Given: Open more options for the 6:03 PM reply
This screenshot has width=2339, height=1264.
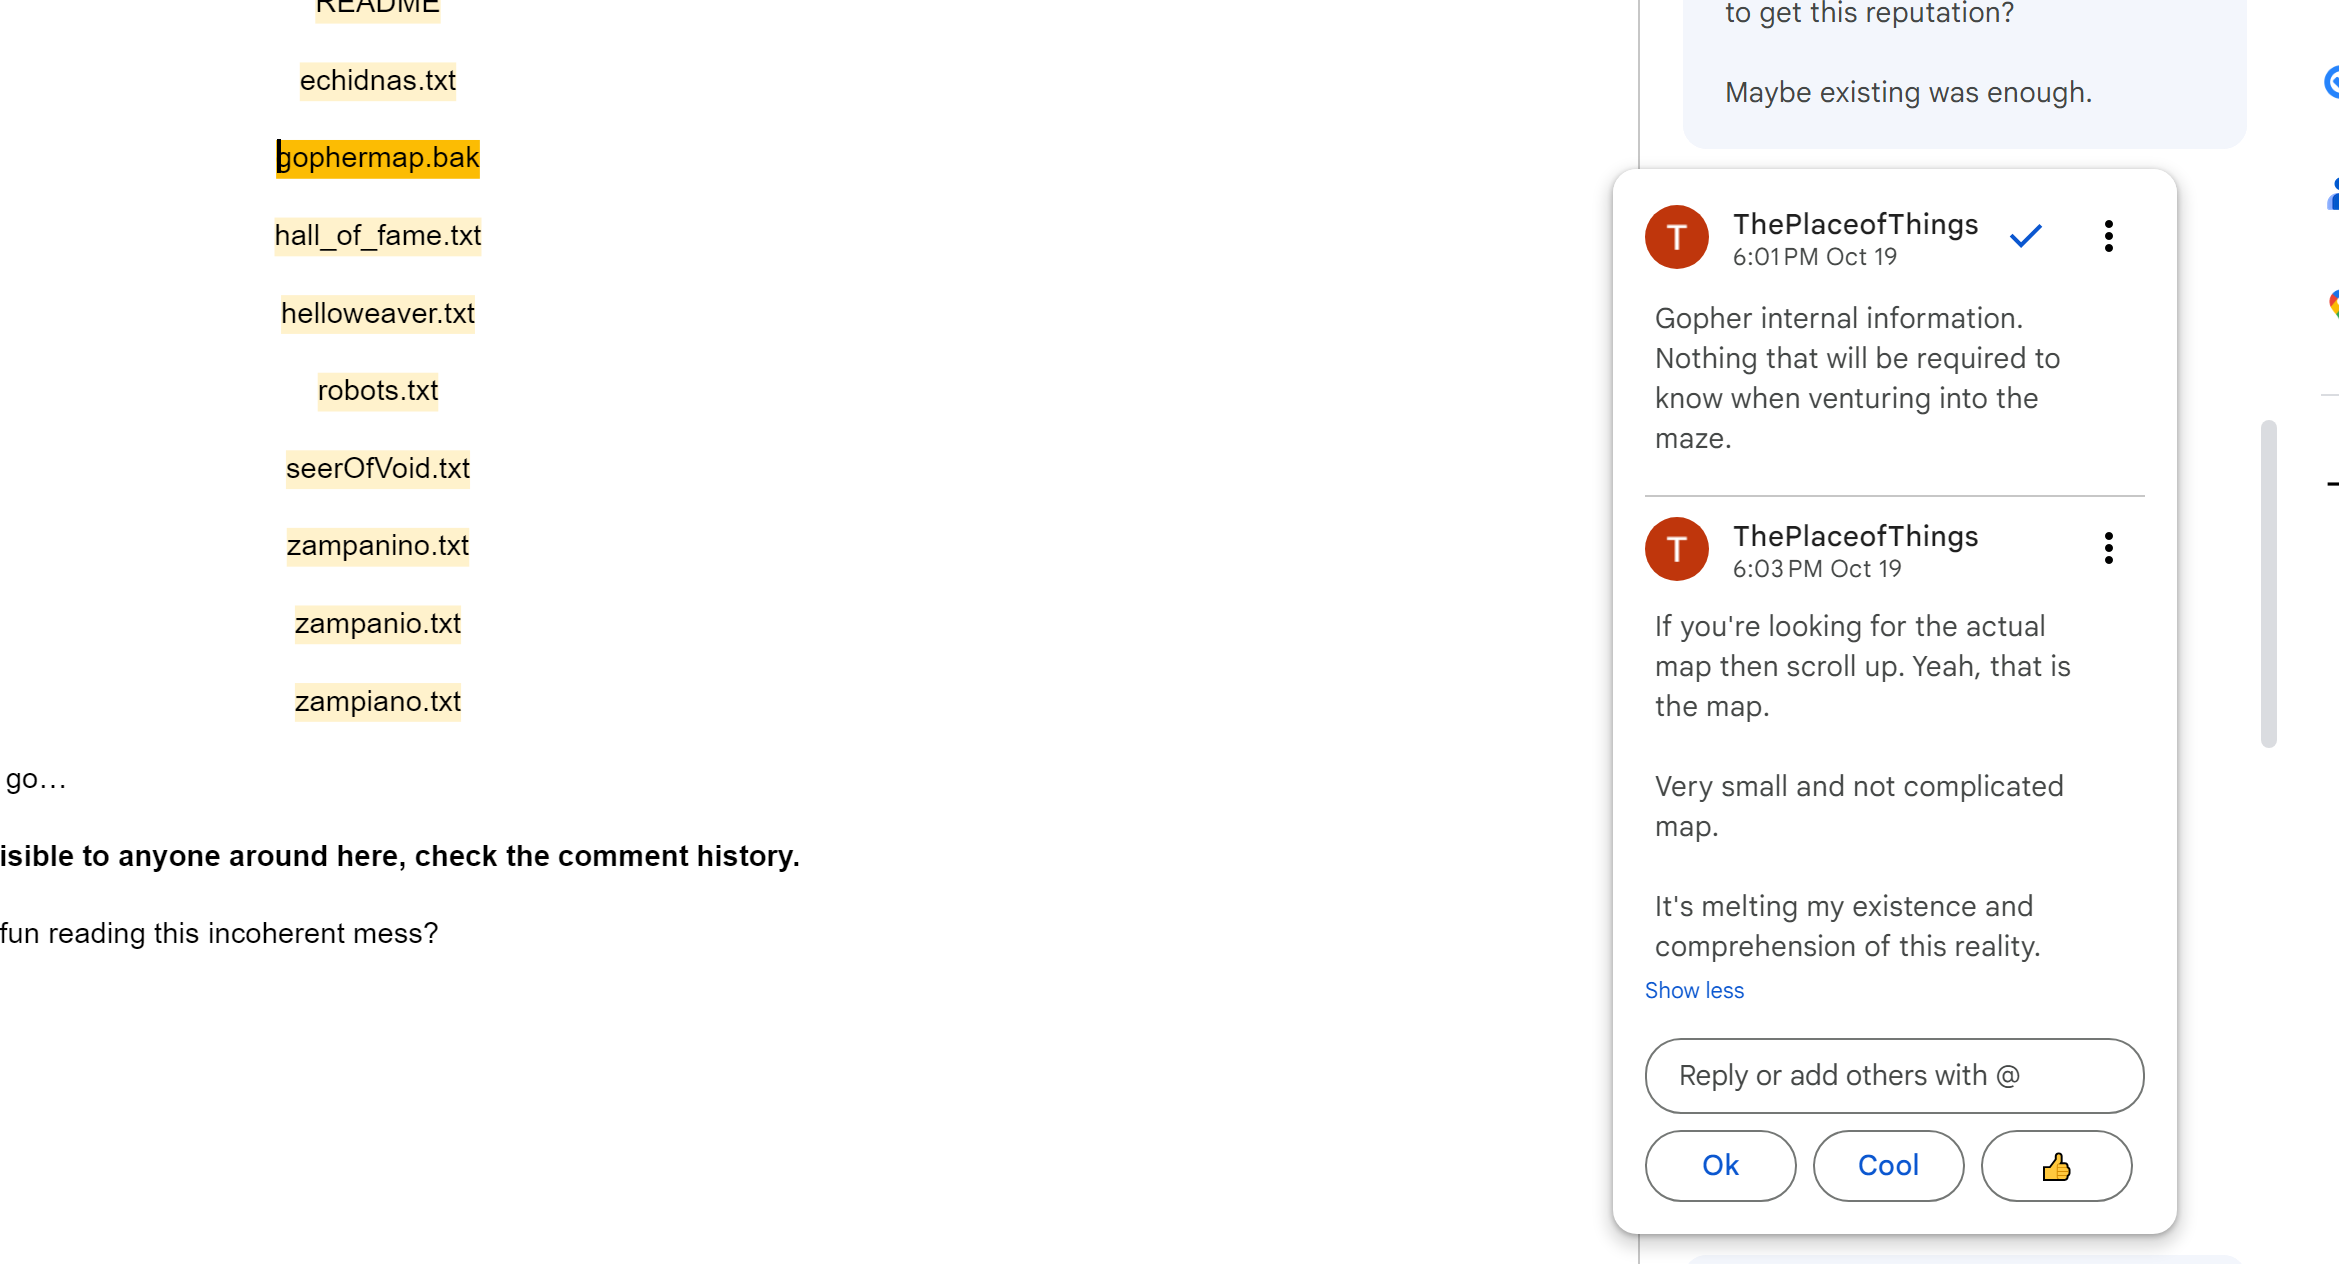Looking at the screenshot, I should [2108, 548].
